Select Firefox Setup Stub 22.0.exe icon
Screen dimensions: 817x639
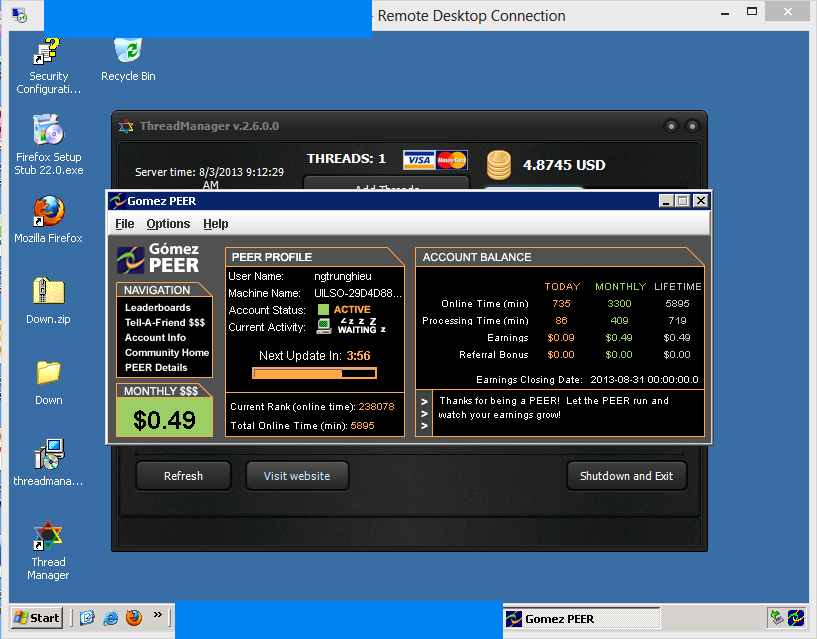pyautogui.click(x=48, y=144)
